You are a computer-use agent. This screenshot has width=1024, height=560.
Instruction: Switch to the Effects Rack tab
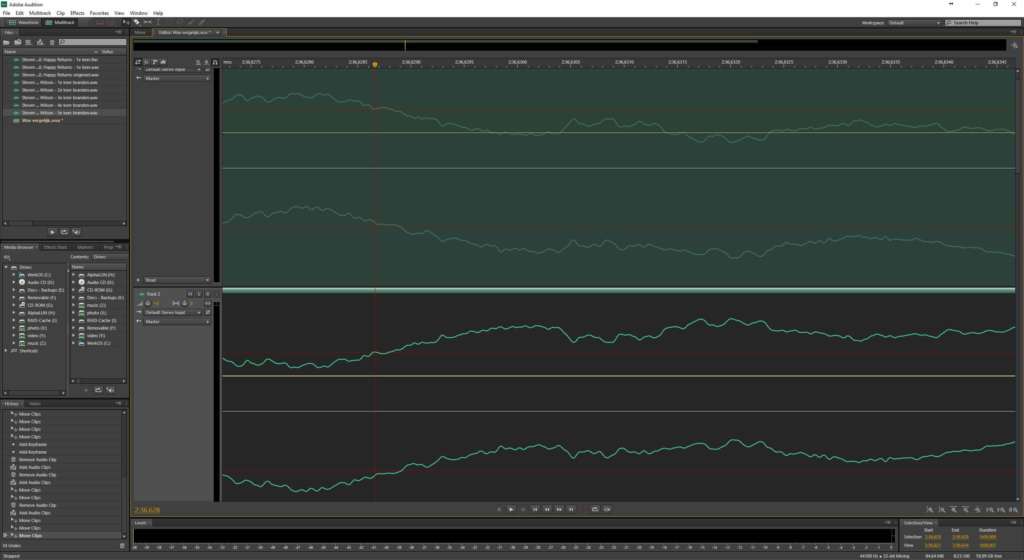click(x=56, y=247)
